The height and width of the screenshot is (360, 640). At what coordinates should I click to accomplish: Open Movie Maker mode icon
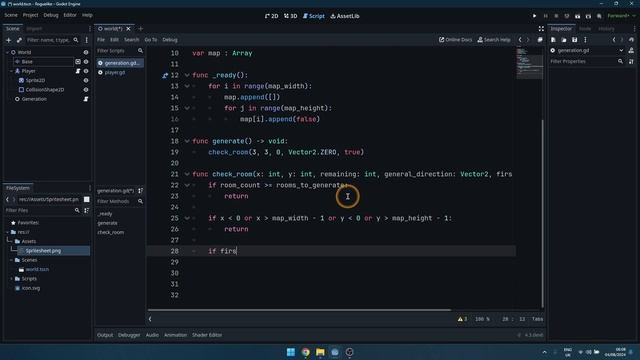tap(599, 16)
